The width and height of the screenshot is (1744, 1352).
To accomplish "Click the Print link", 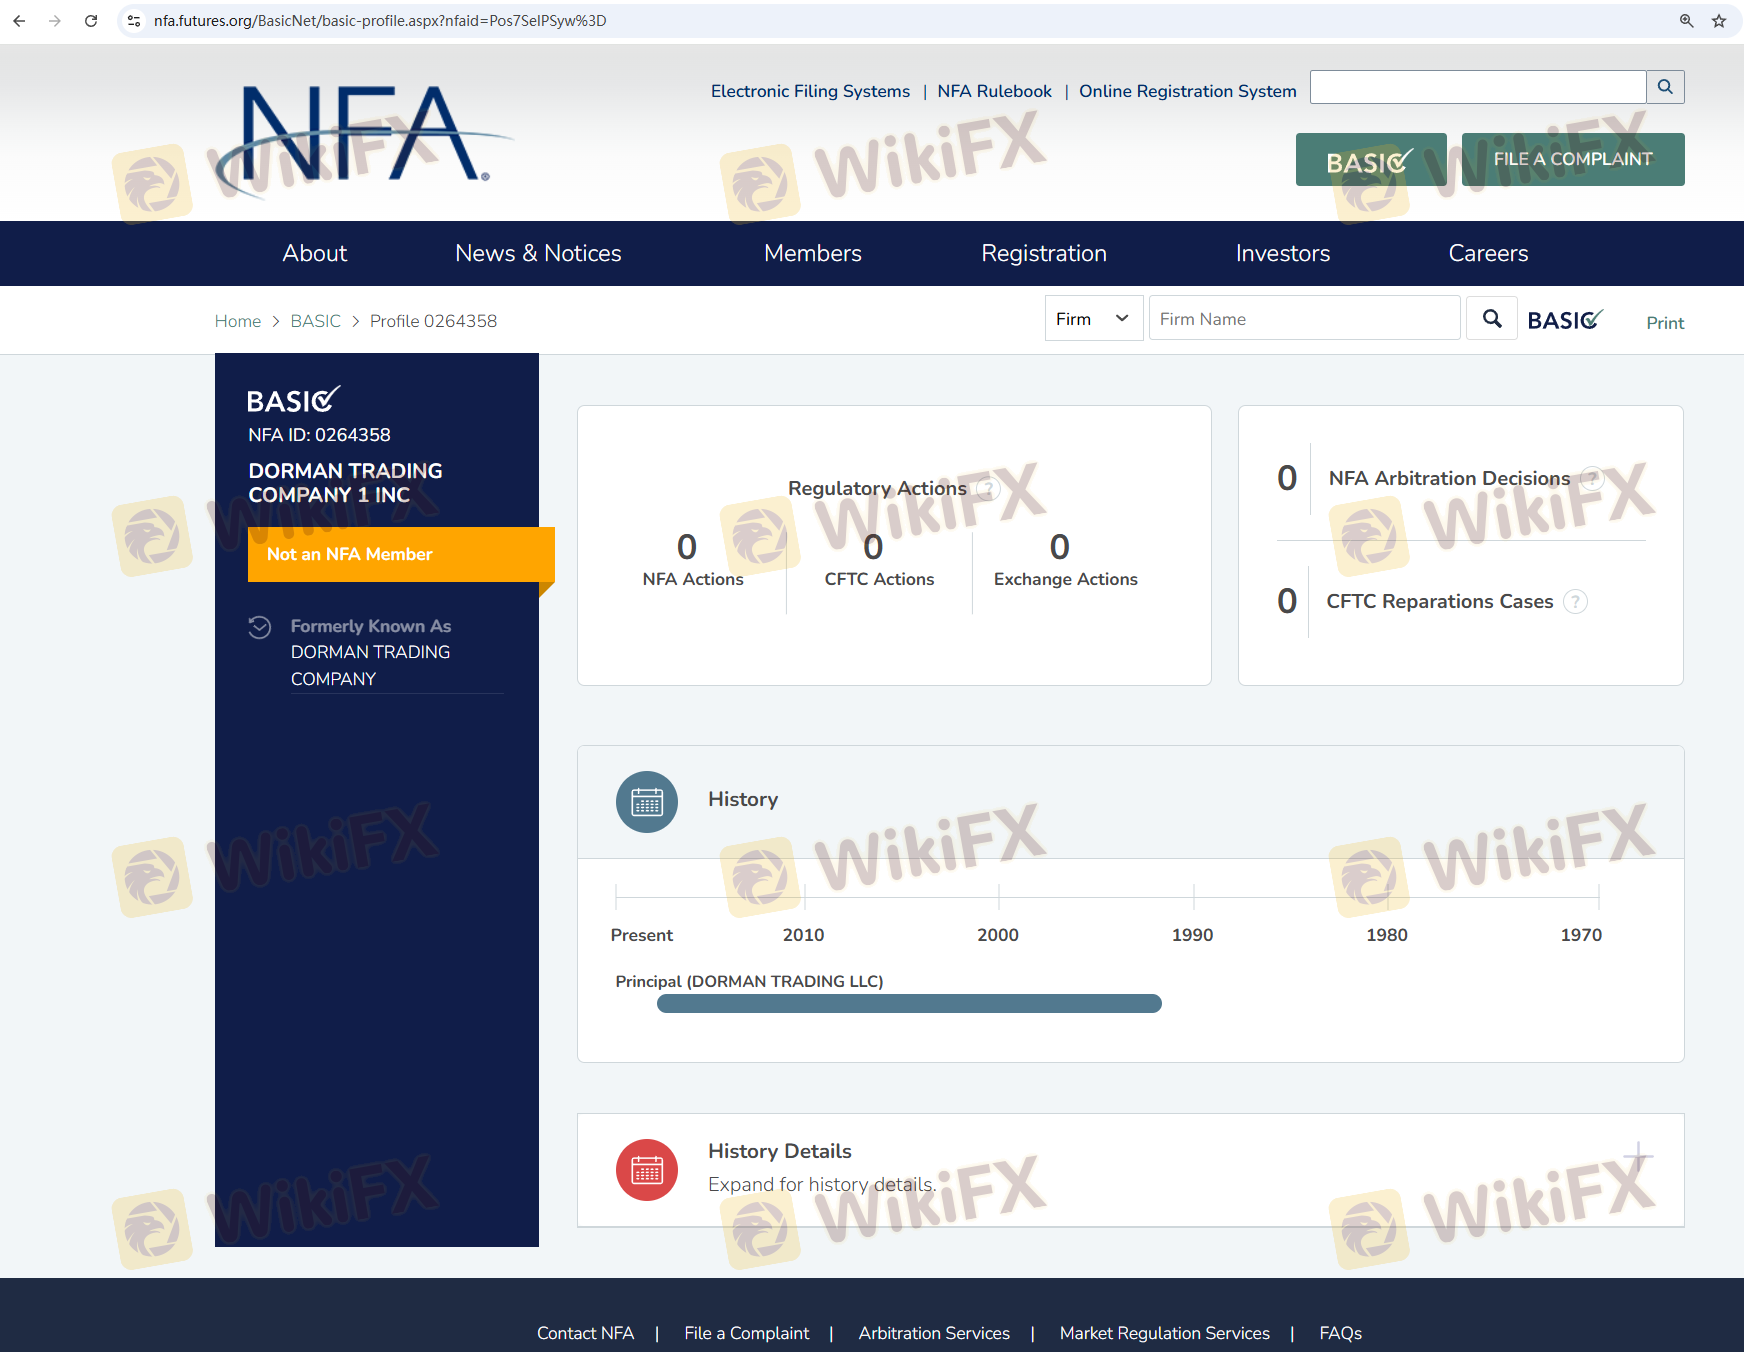I will [x=1665, y=323].
